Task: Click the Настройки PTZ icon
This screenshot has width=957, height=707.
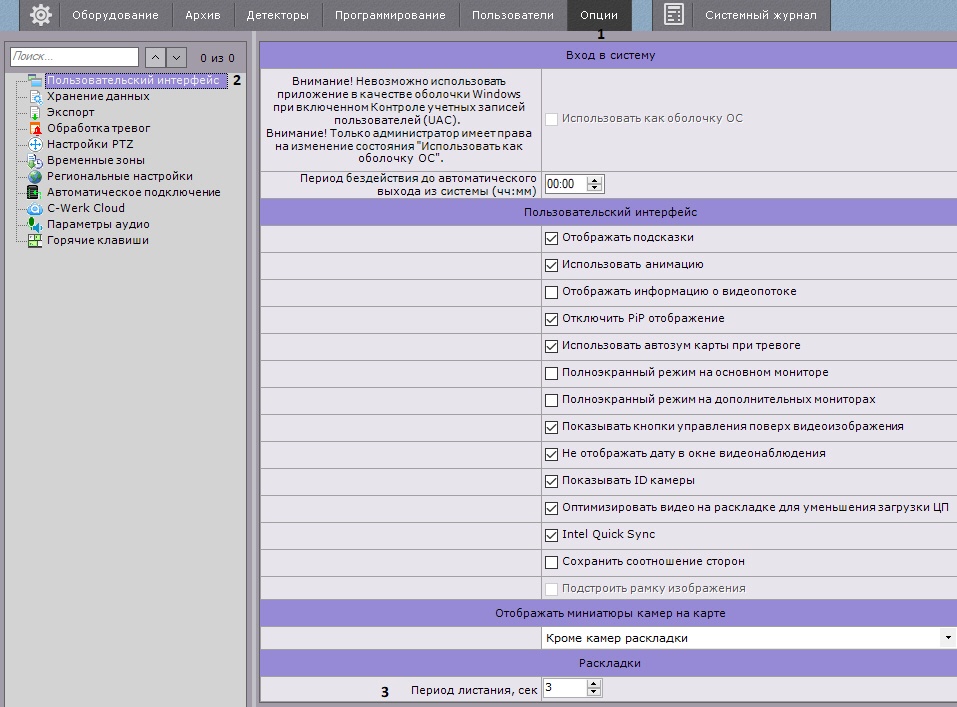Action: click(x=35, y=145)
